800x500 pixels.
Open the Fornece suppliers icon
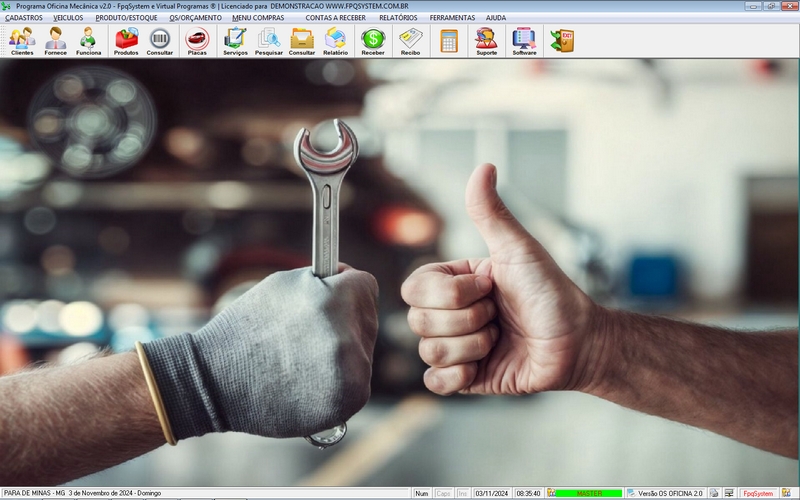(55, 41)
